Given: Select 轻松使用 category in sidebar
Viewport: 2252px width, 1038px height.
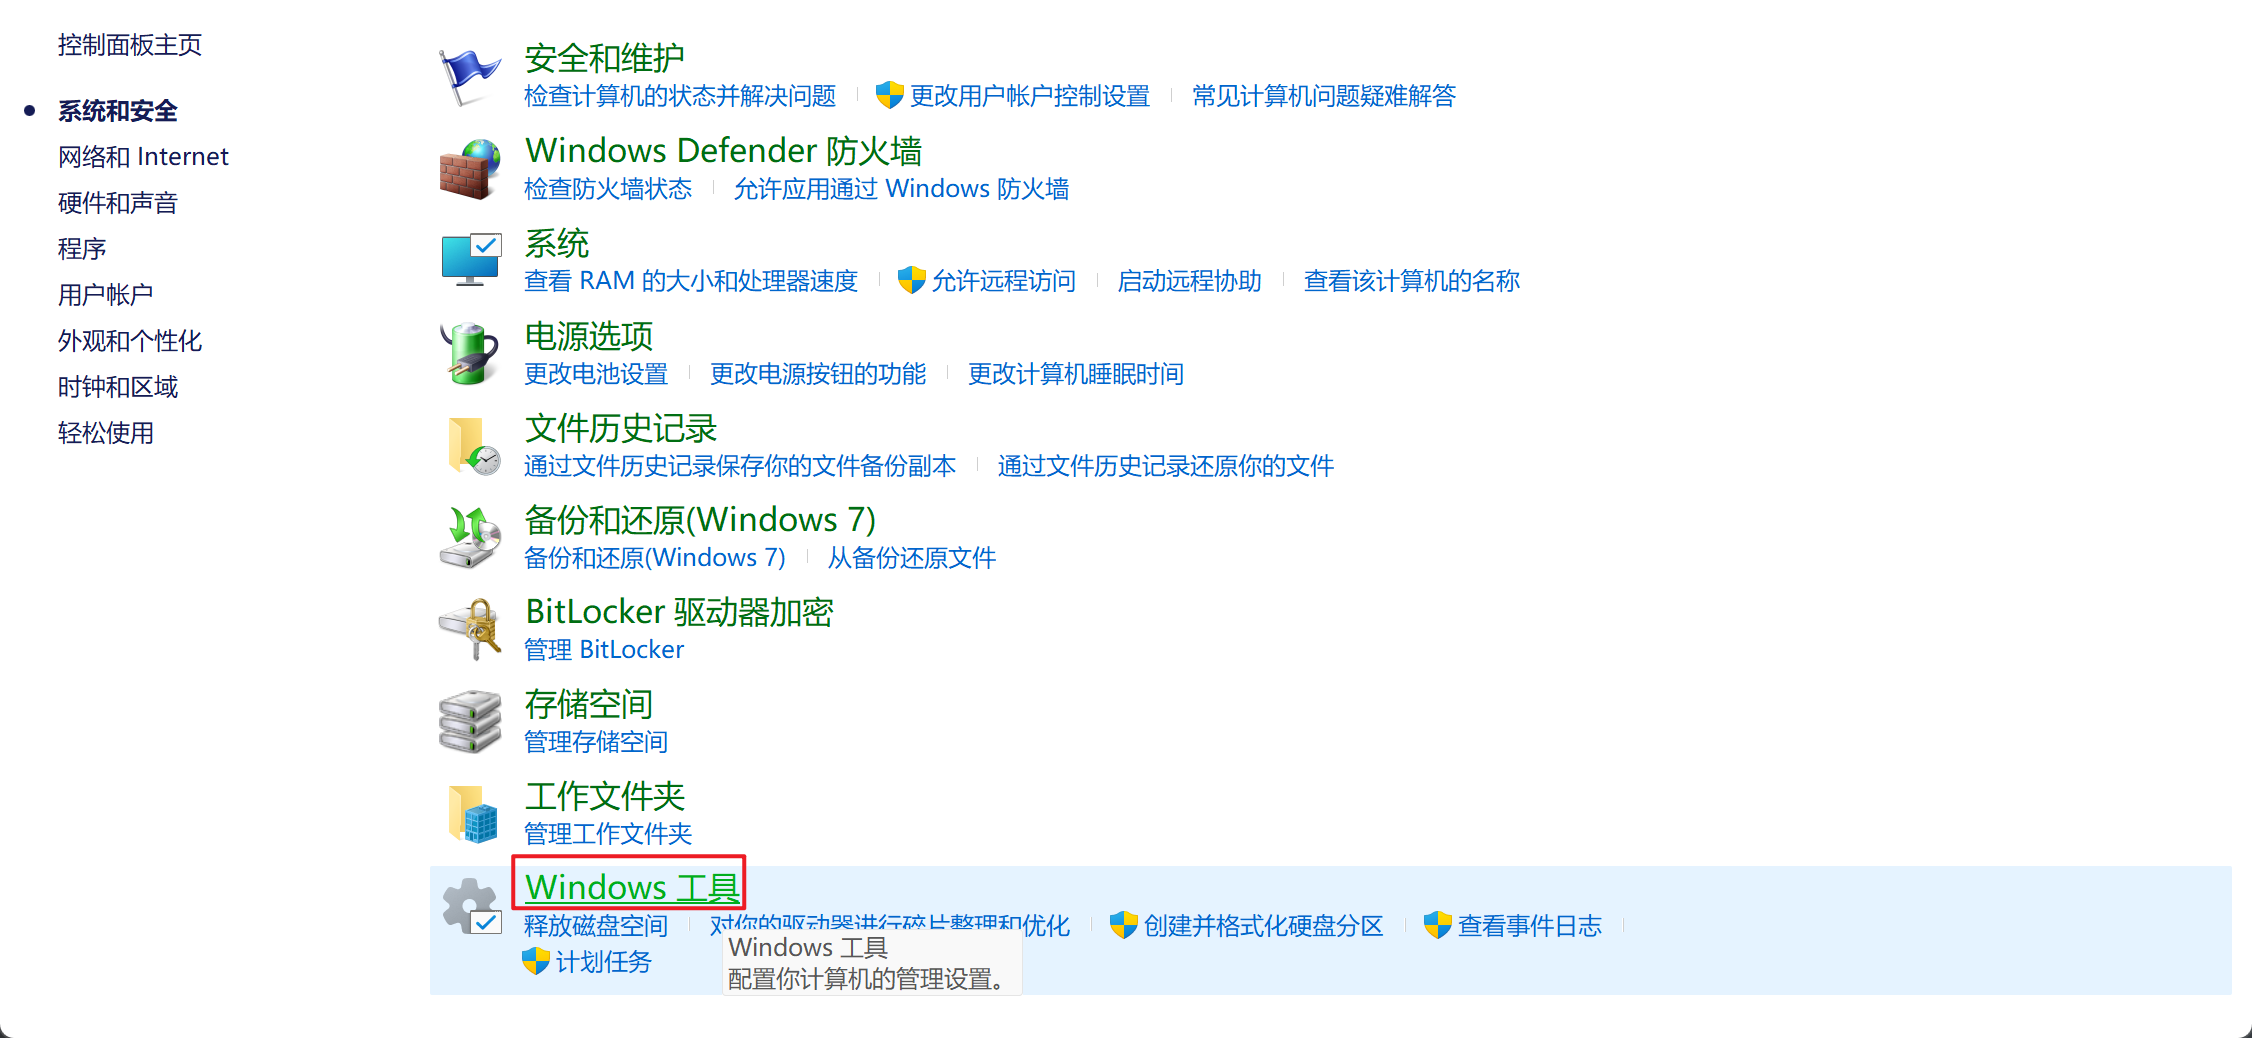Looking at the screenshot, I should click(106, 432).
